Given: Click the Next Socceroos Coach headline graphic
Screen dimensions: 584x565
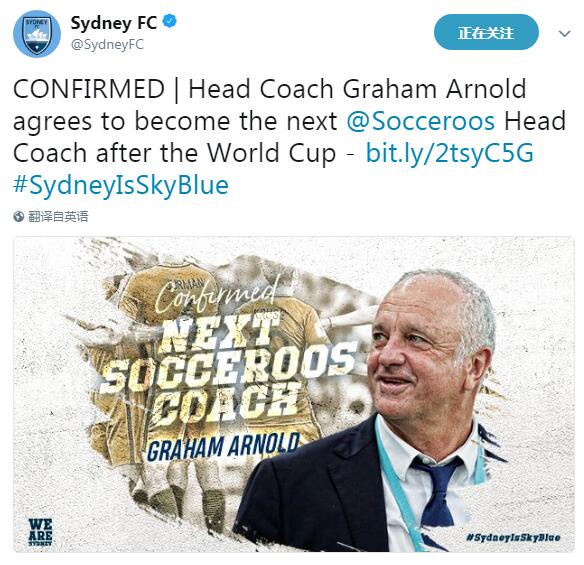Looking at the screenshot, I should point(227,372).
